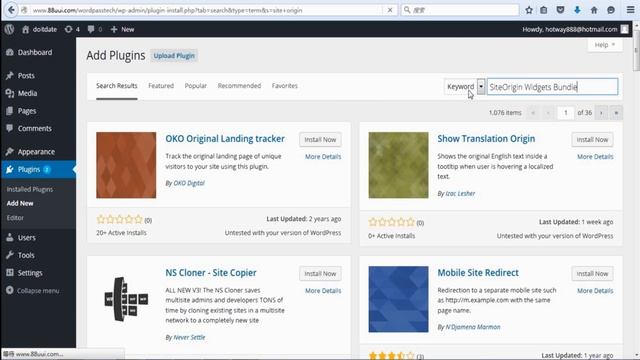Viewport: 640px width, 360px height.
Task: Switch to the Popular tab
Action: (x=196, y=86)
